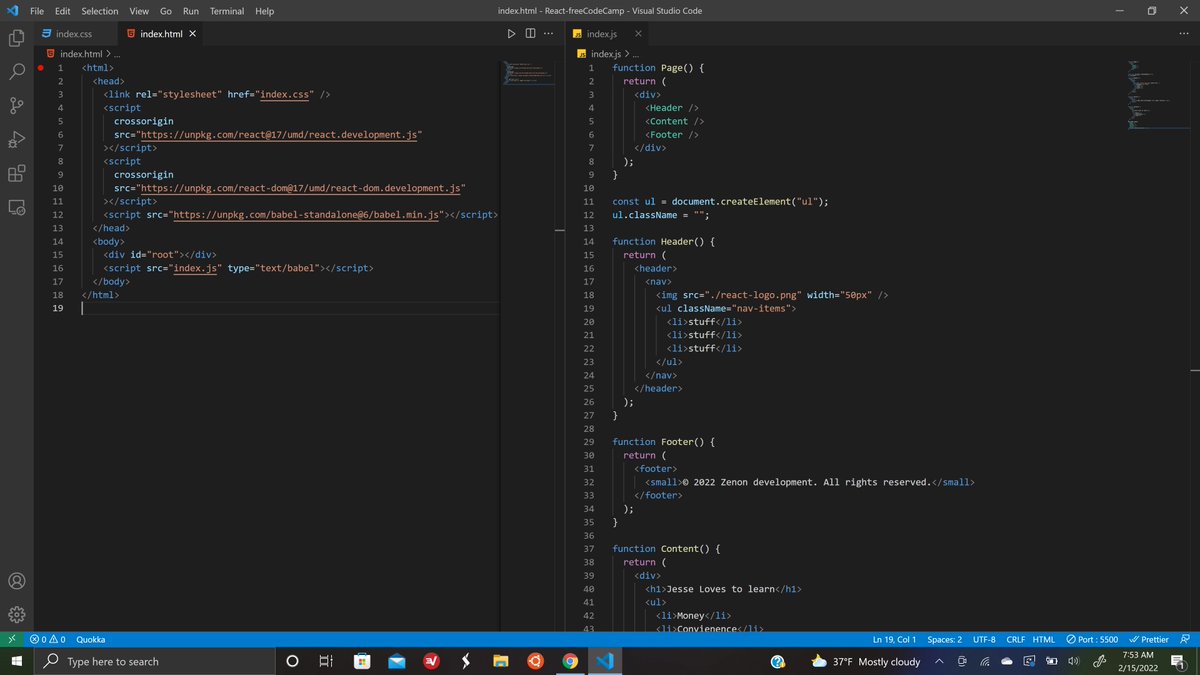Open the Accounts menu icon
This screenshot has width=1200, height=675.
[17, 581]
